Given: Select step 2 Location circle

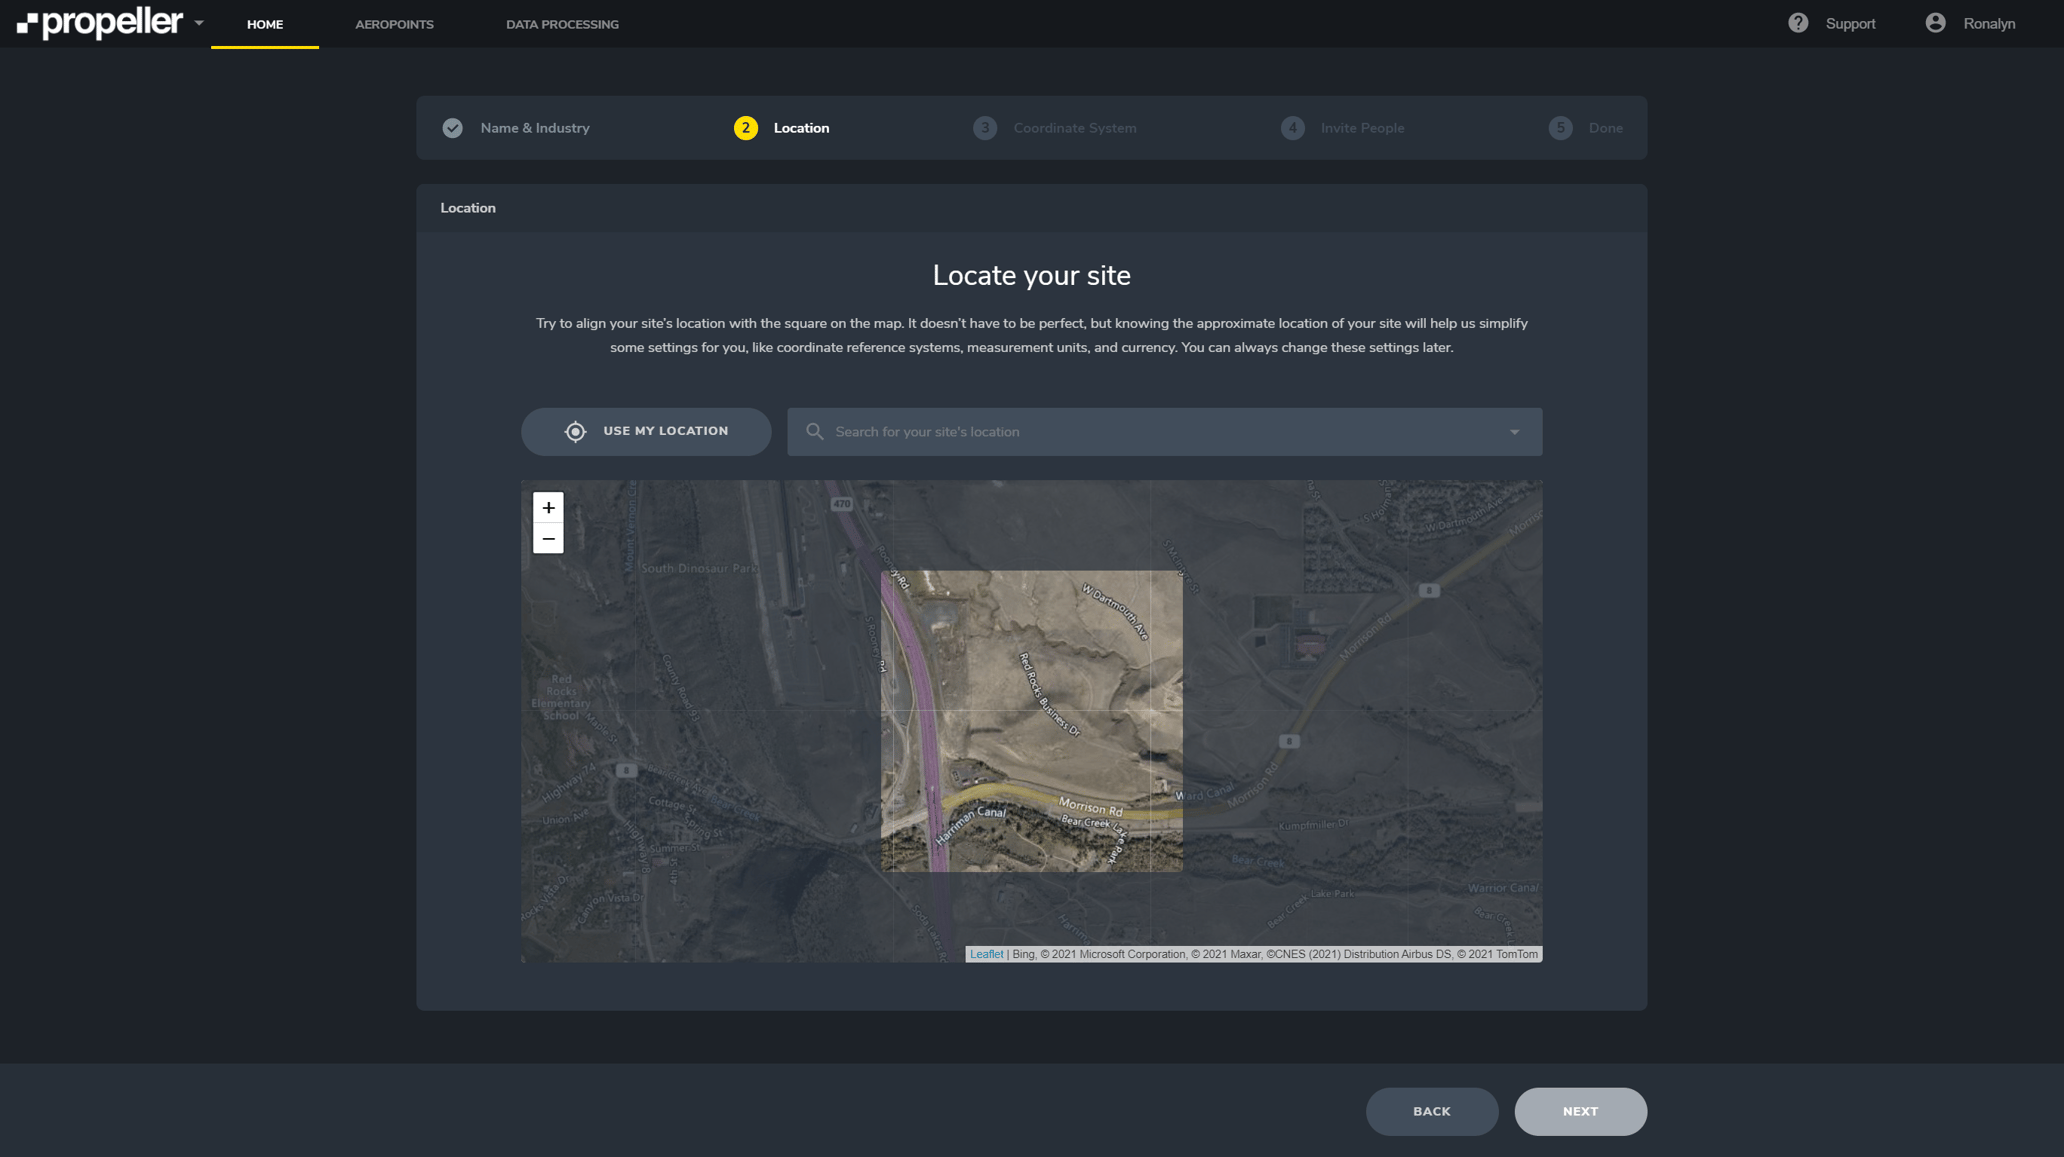Looking at the screenshot, I should [x=745, y=128].
